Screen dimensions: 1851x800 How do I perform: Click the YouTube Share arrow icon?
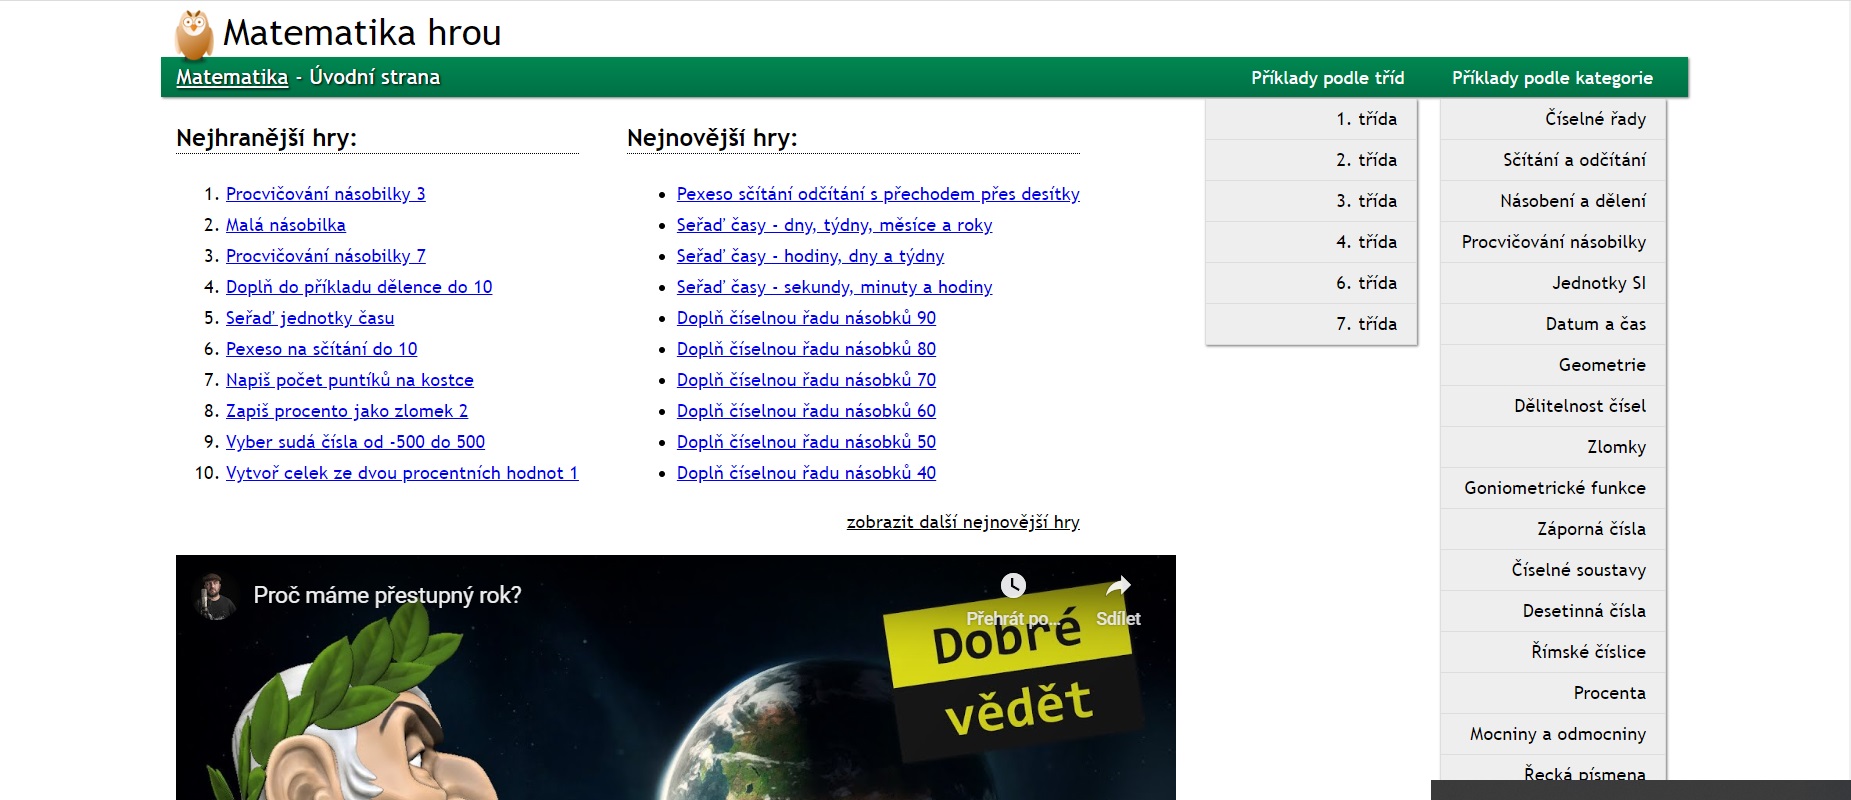click(x=1118, y=585)
